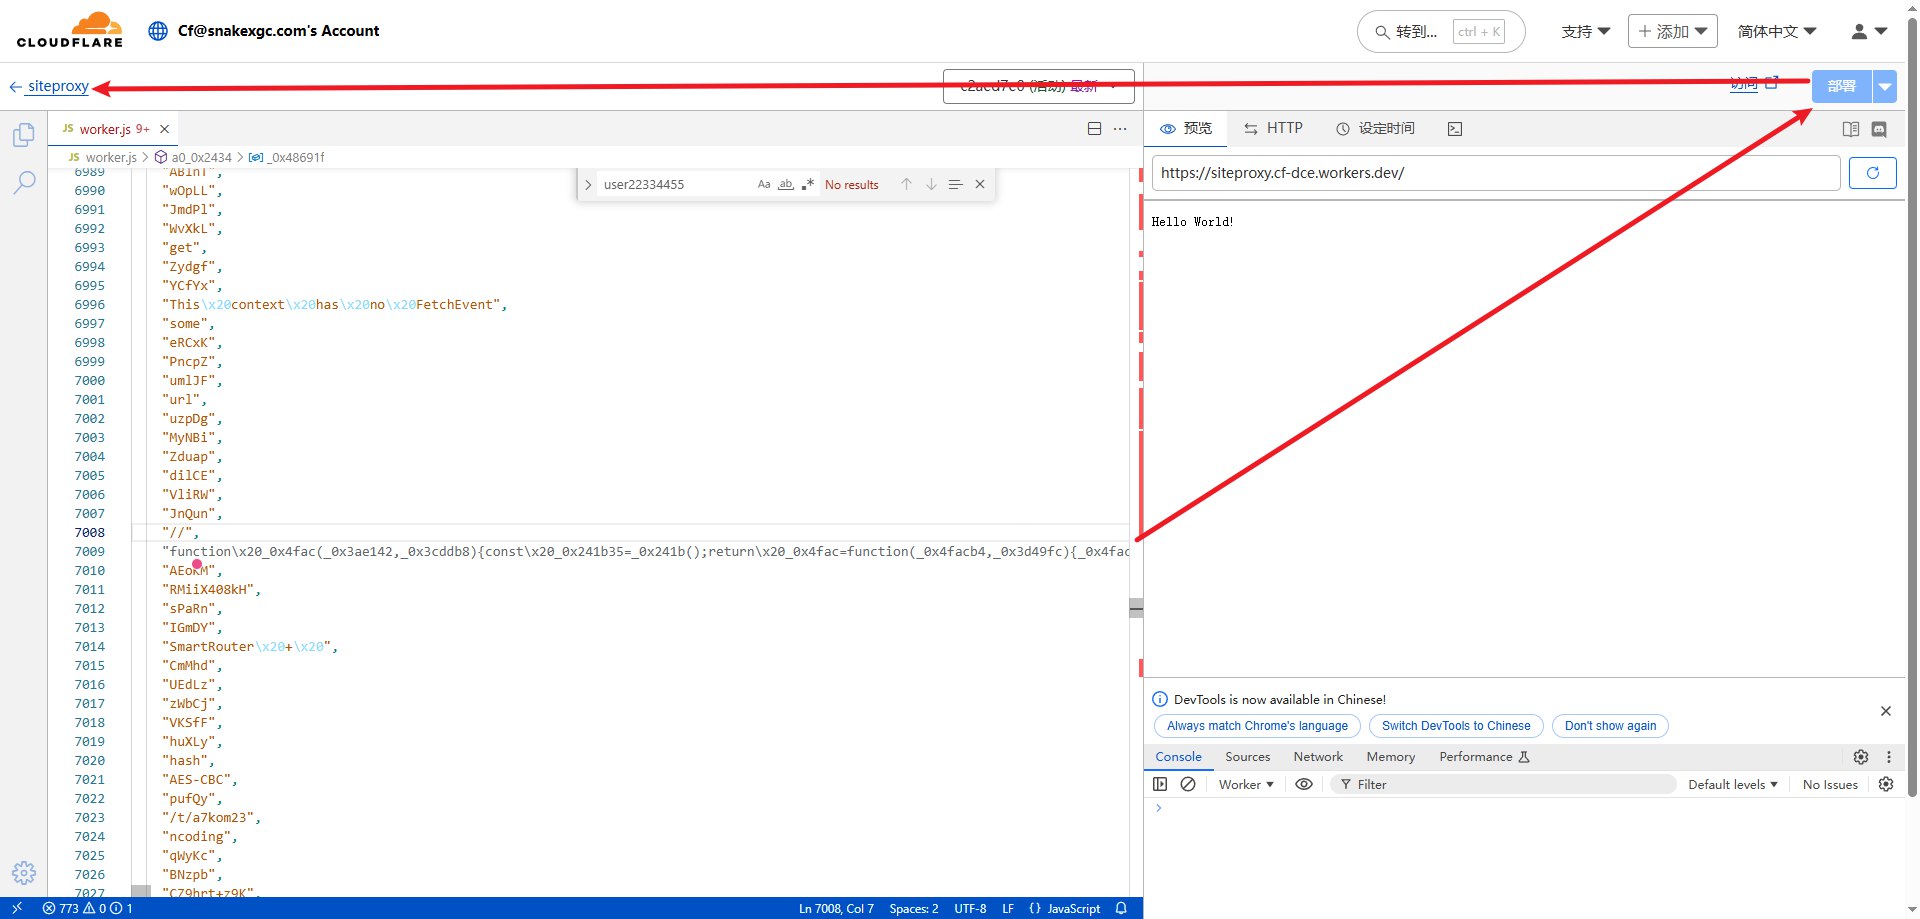
Task: Select the Memory DevTools tab
Action: click(x=1390, y=757)
